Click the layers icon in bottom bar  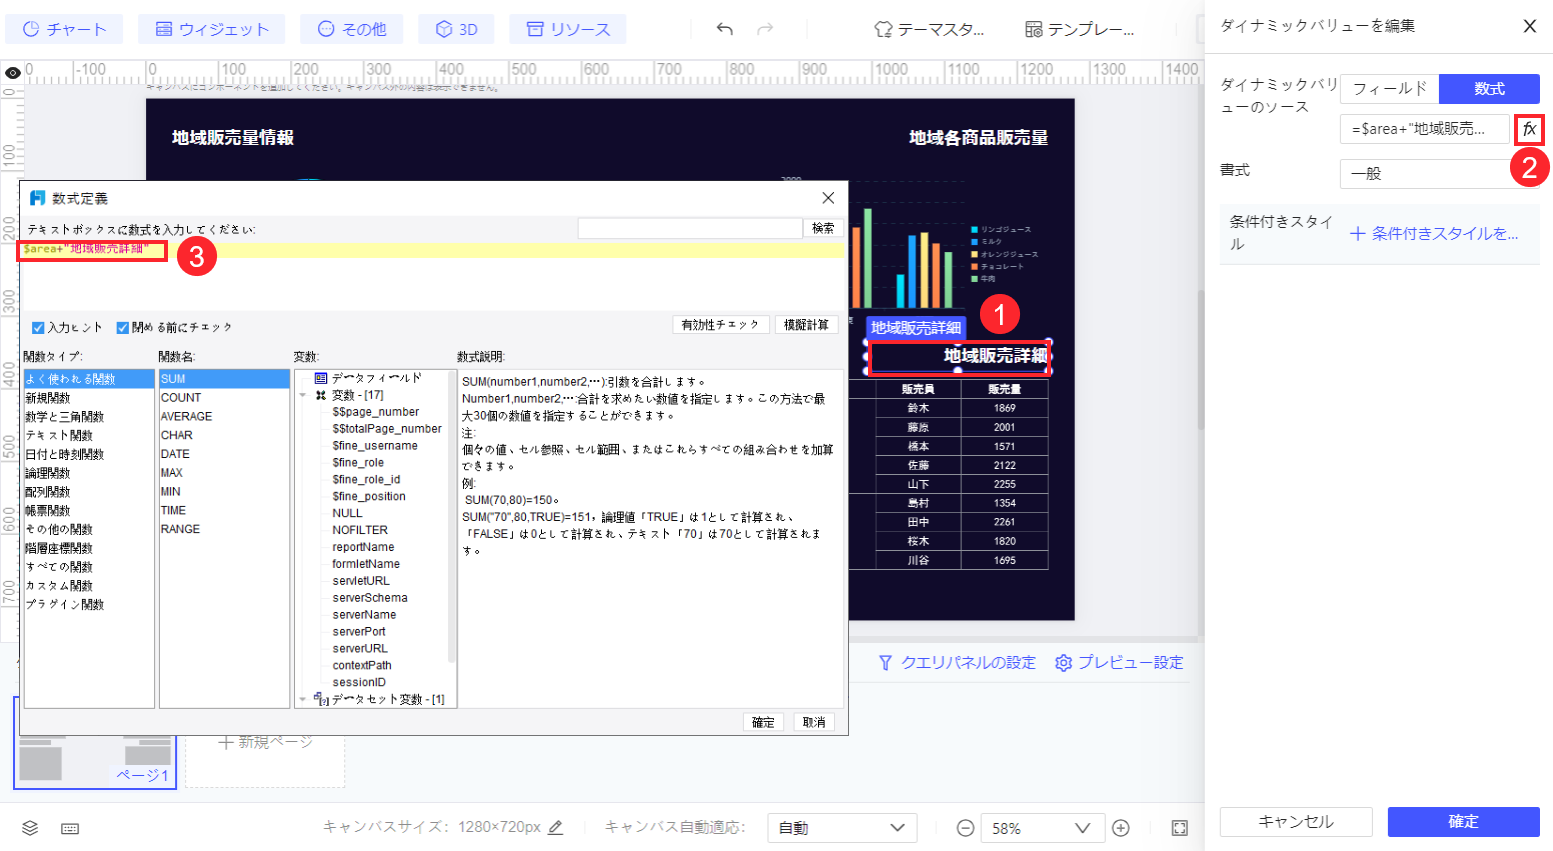click(x=30, y=828)
